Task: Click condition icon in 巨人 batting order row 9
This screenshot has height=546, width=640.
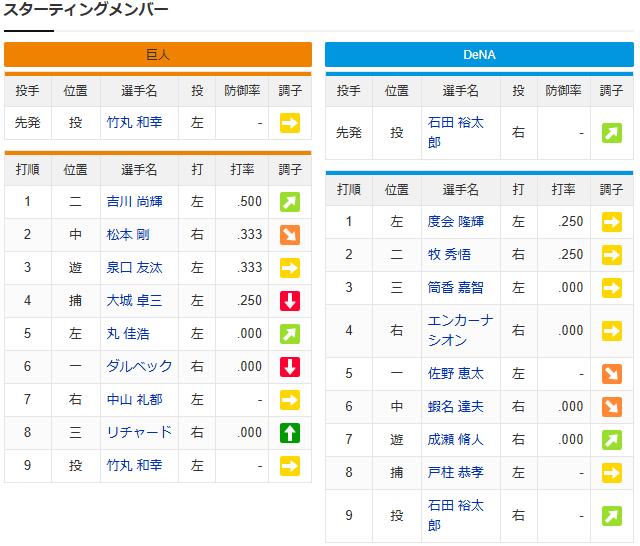Action: pos(290,466)
